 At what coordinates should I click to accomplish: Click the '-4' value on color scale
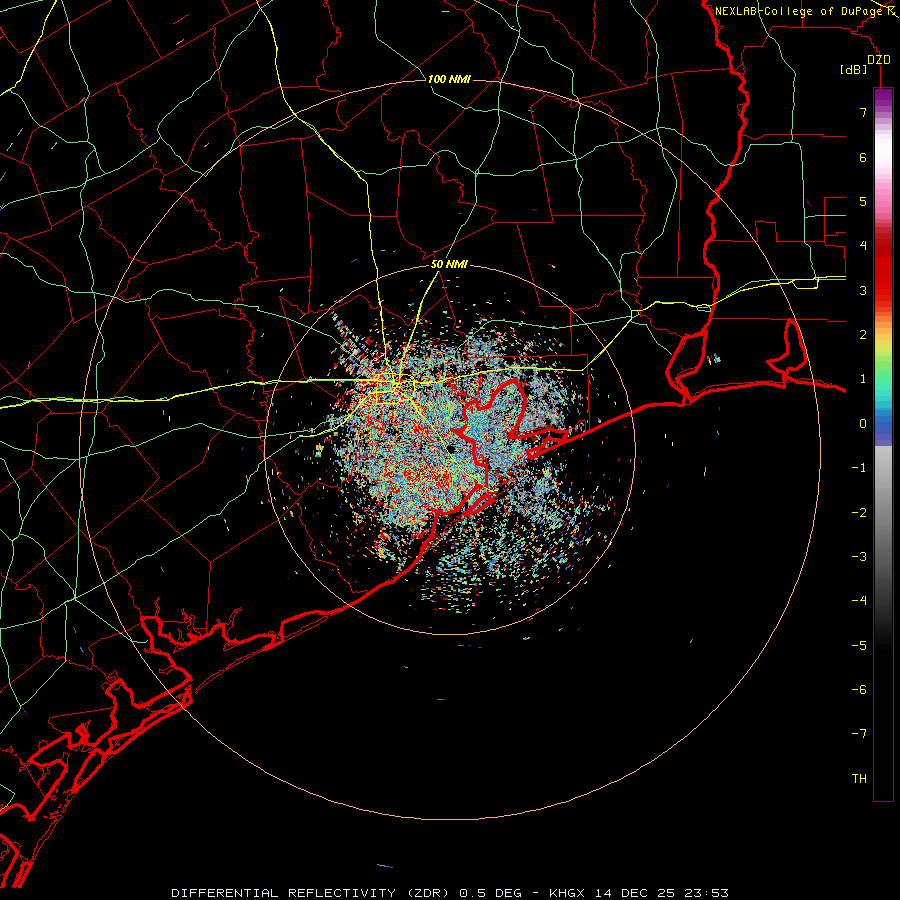(x=859, y=601)
